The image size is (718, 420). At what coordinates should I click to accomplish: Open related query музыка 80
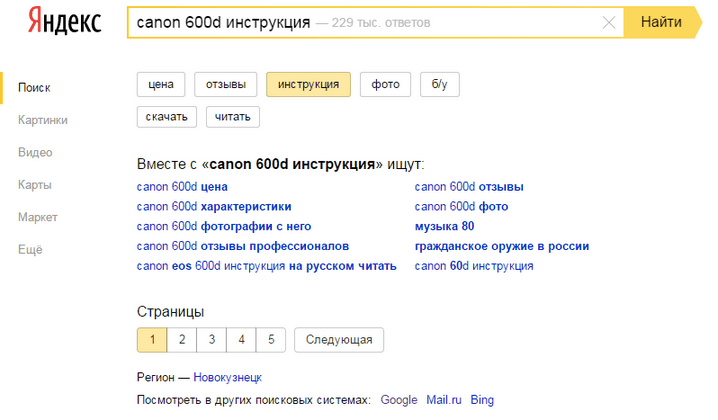(x=445, y=226)
